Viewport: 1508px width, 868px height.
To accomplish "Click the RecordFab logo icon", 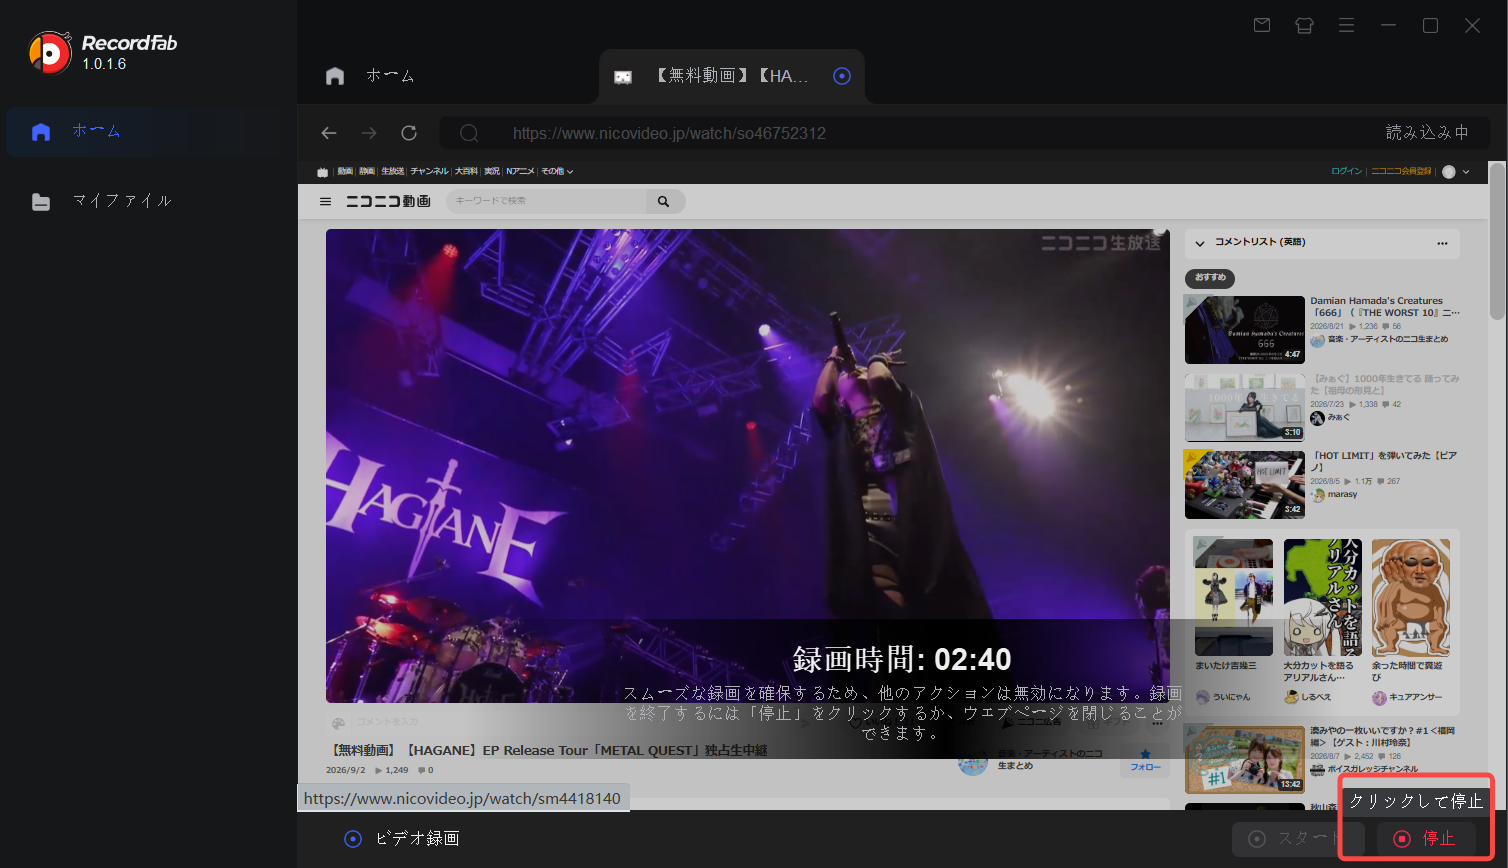I will [49, 52].
